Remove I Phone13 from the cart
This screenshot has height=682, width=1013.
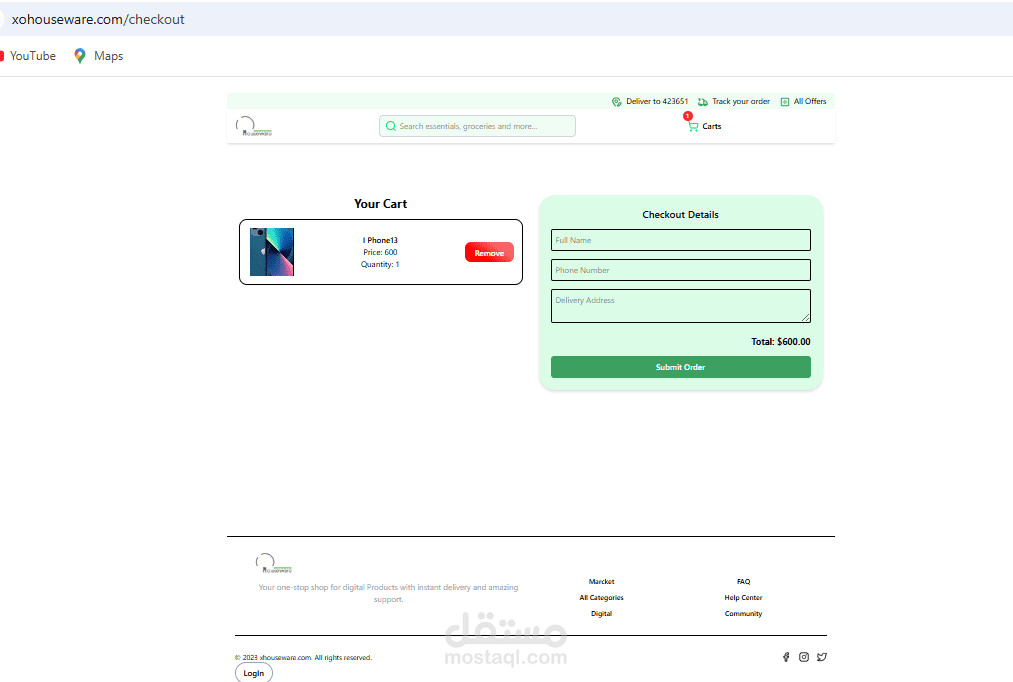pos(489,253)
